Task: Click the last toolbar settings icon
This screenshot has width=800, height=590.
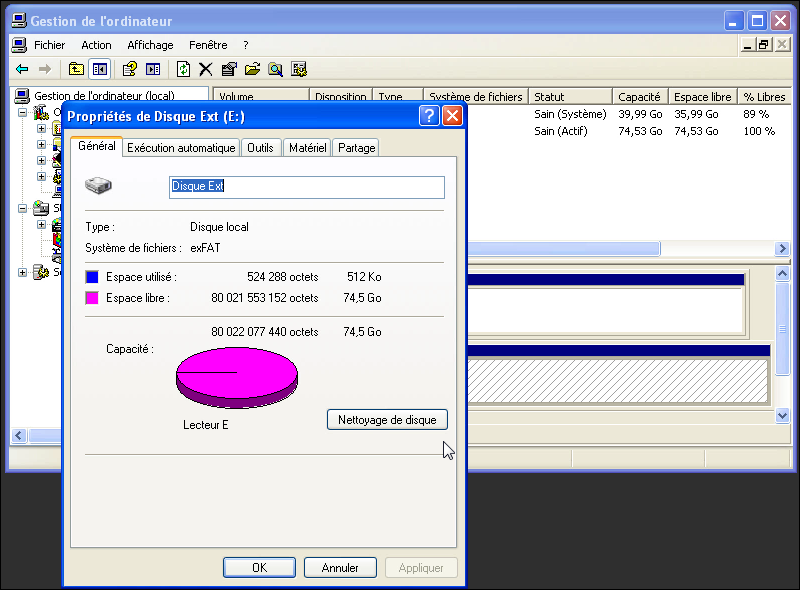Action: pos(299,69)
